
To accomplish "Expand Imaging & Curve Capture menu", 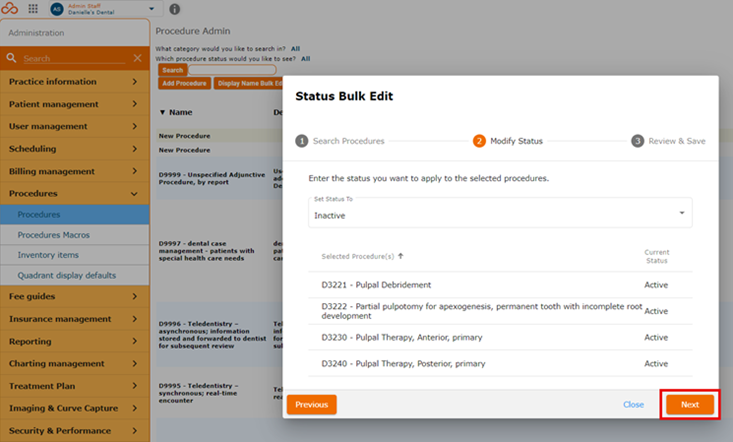I will tap(75, 408).
